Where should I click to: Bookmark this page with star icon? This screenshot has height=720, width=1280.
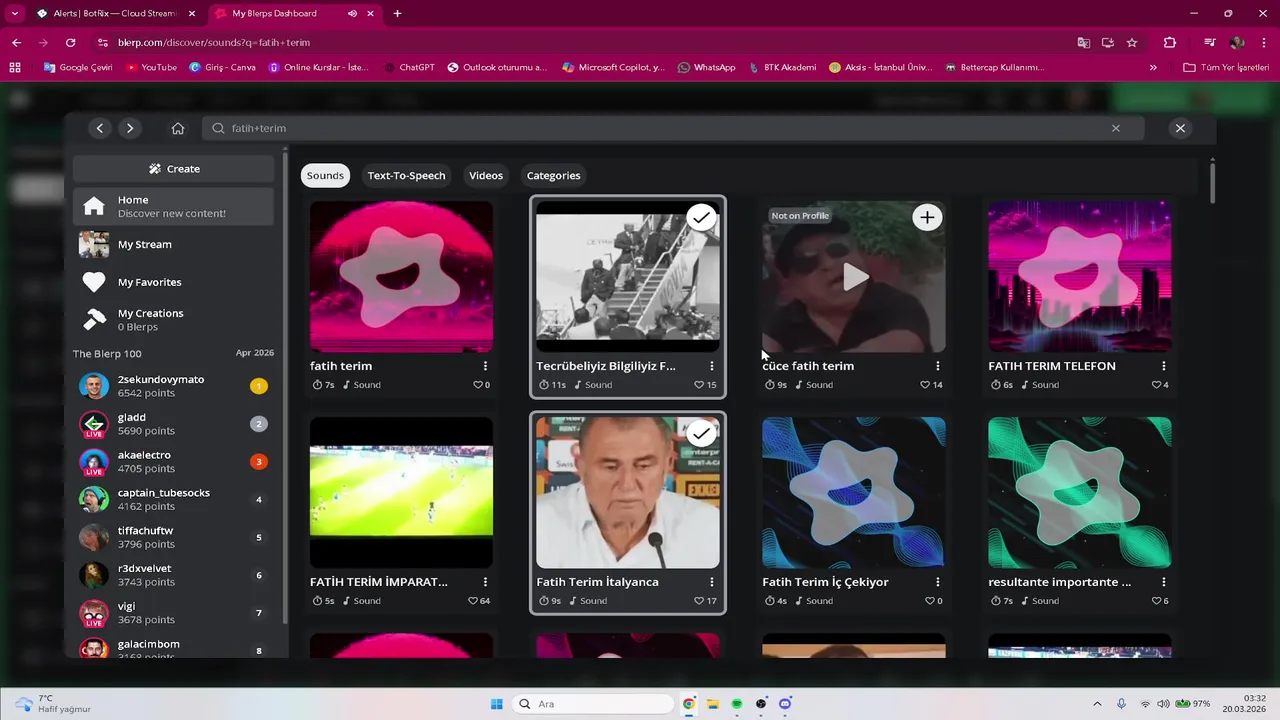1132,43
